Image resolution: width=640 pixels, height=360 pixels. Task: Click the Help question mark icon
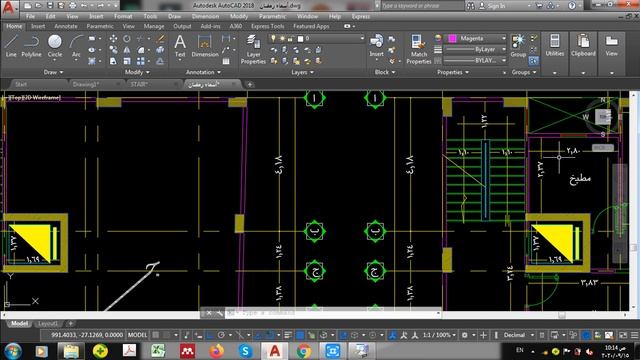point(571,6)
